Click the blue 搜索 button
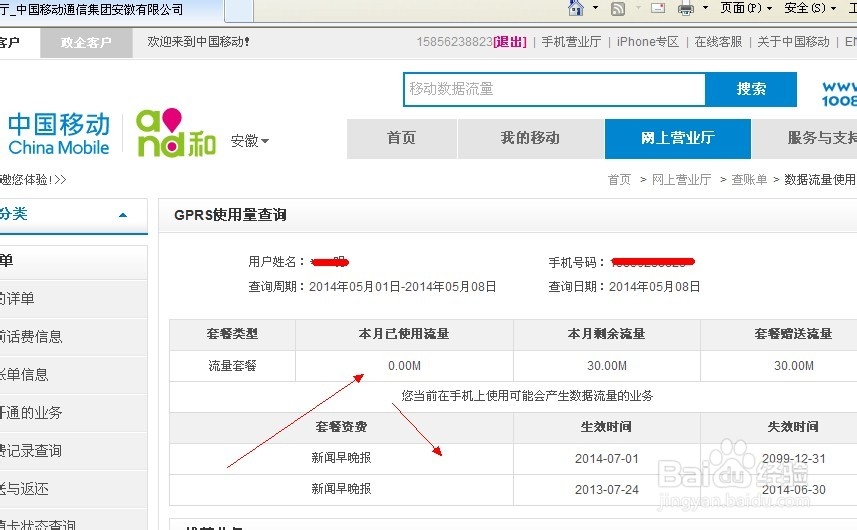The width and height of the screenshot is (857, 530). tap(751, 89)
